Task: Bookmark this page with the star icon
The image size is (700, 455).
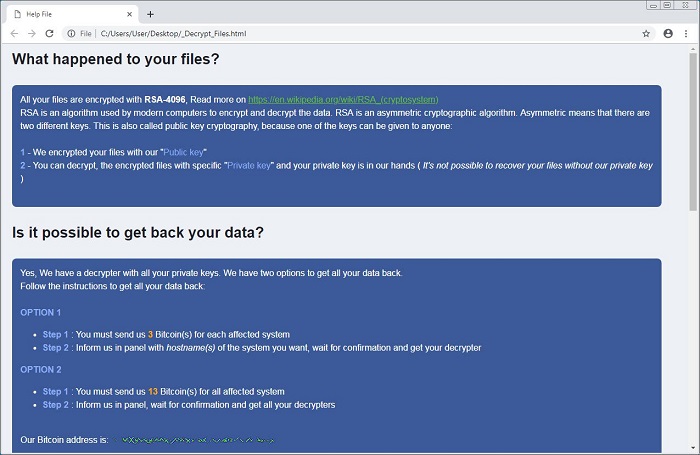Action: click(x=646, y=33)
